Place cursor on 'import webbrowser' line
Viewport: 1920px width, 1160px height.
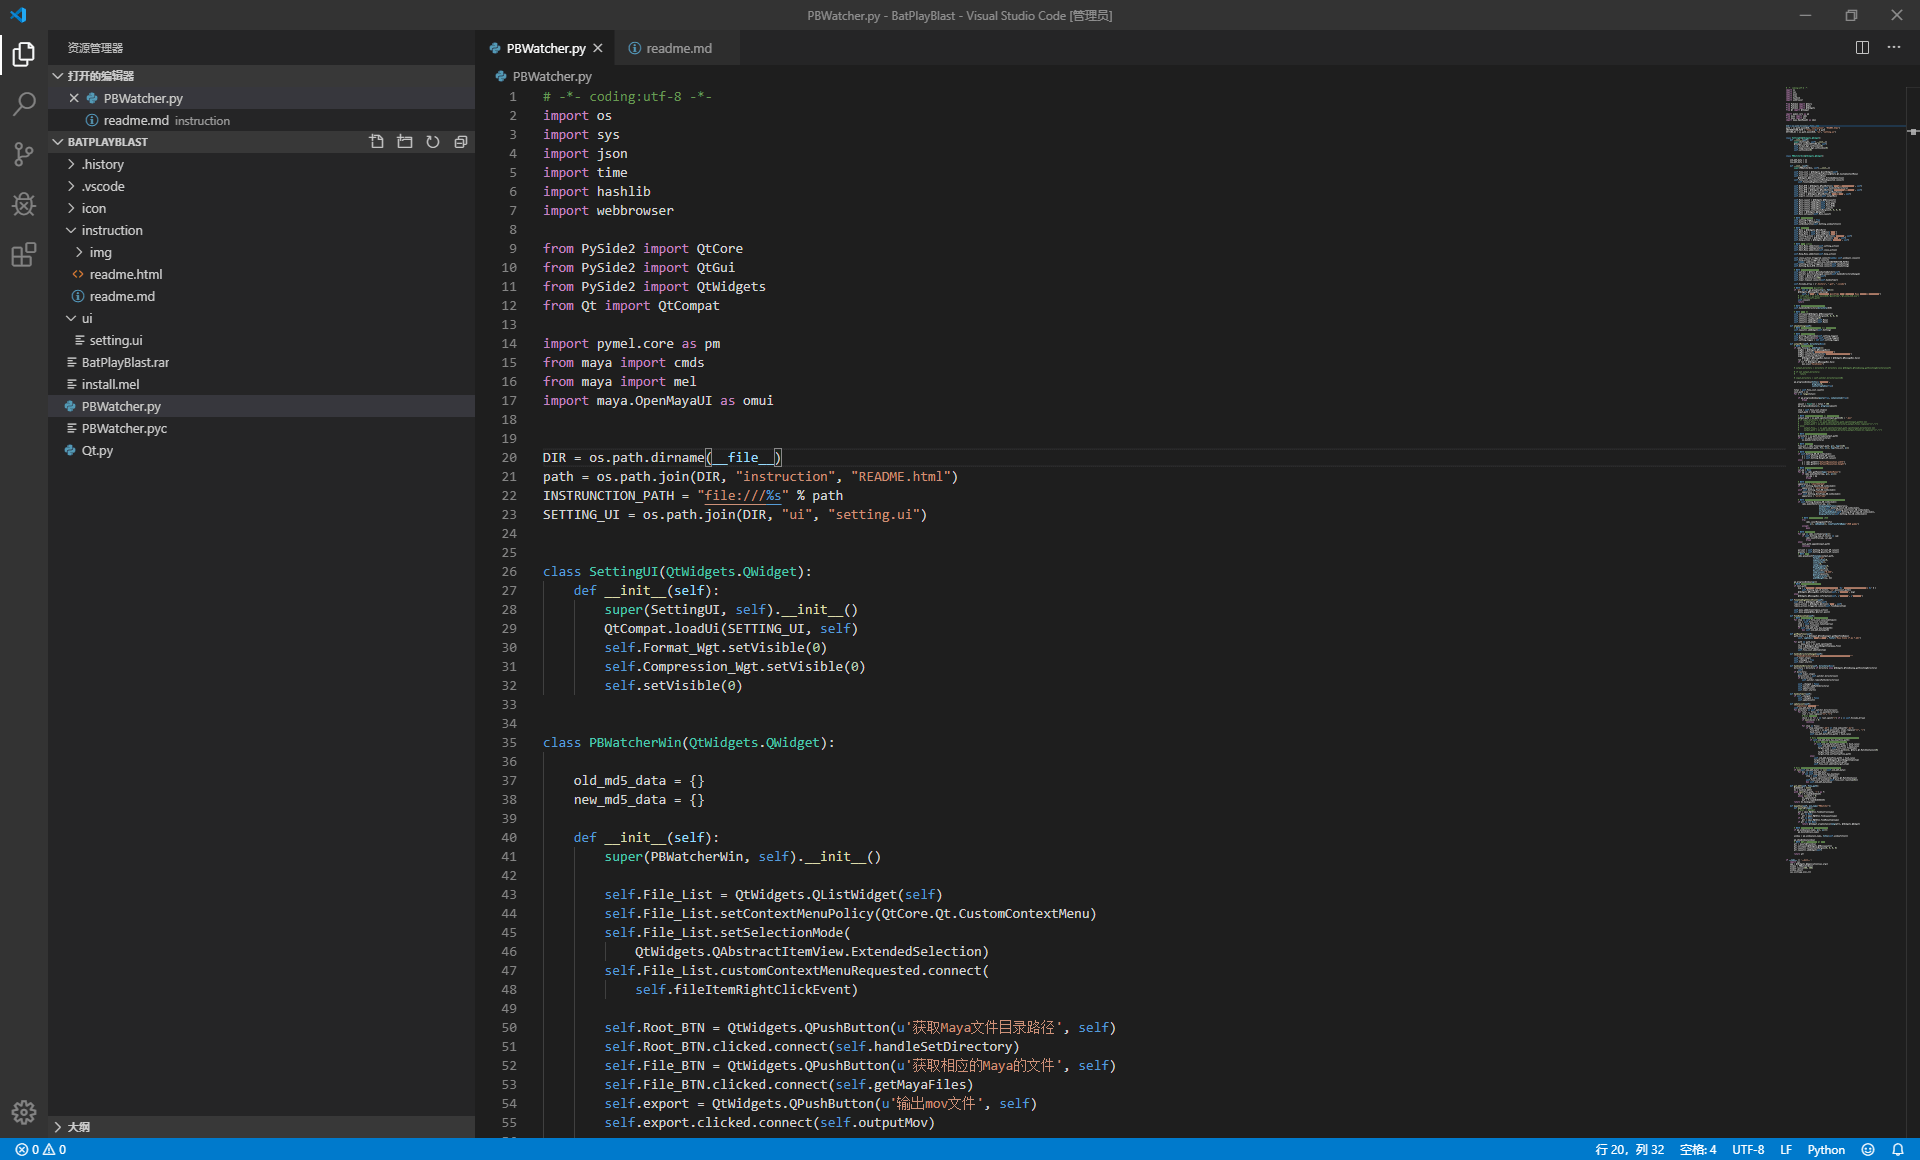[x=608, y=211]
